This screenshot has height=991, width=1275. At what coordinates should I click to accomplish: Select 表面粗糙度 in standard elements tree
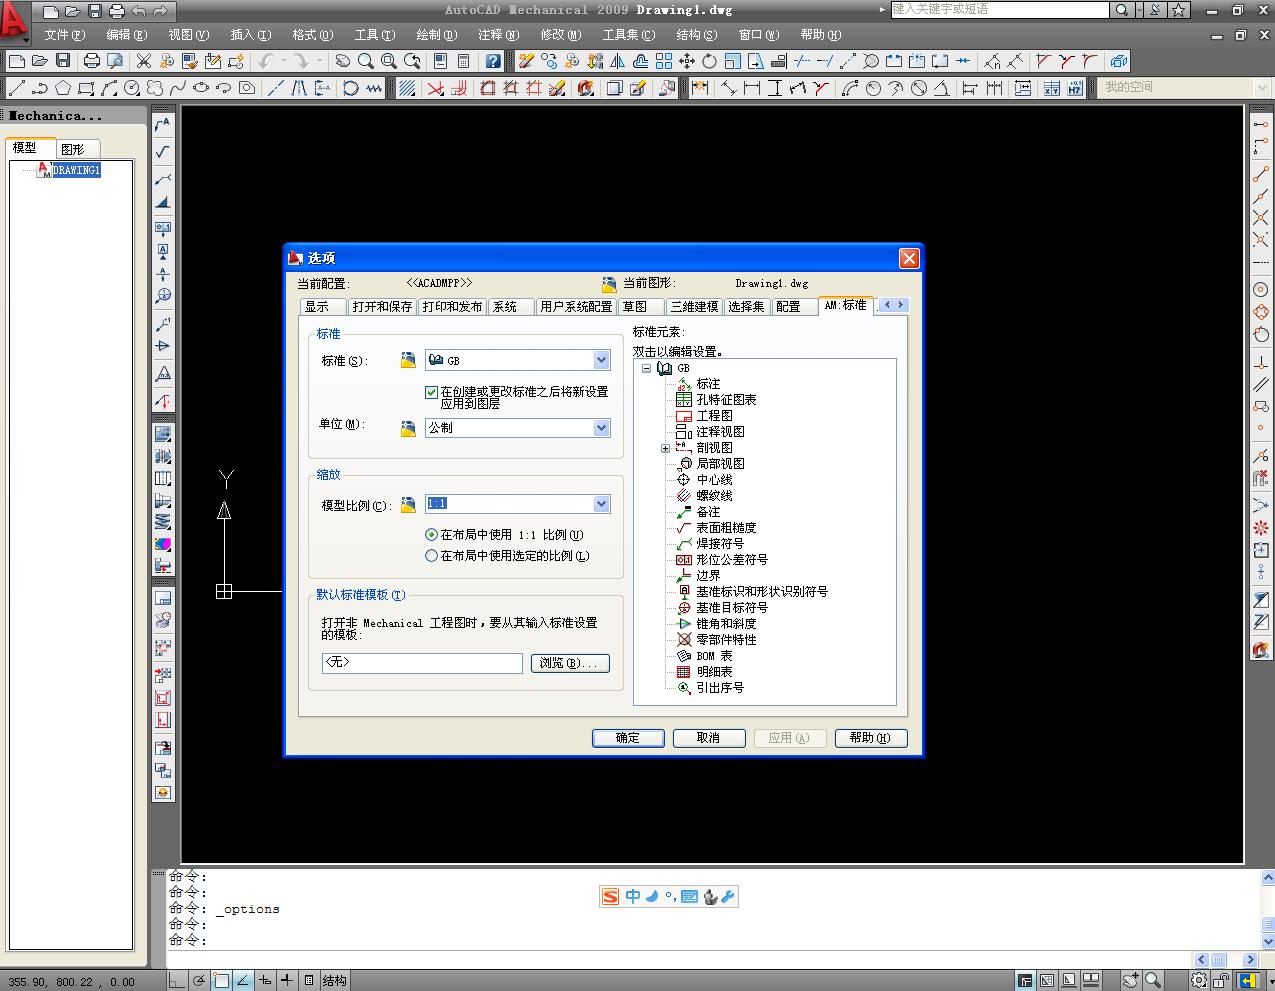point(726,528)
